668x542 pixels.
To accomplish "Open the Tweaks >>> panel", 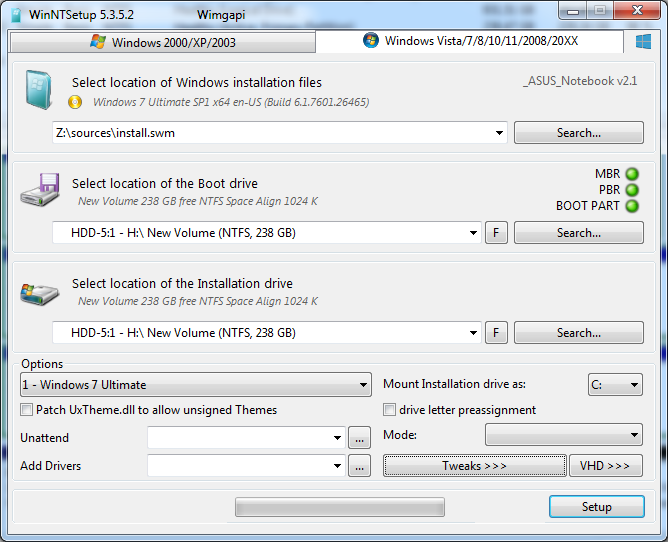I will (x=475, y=466).
